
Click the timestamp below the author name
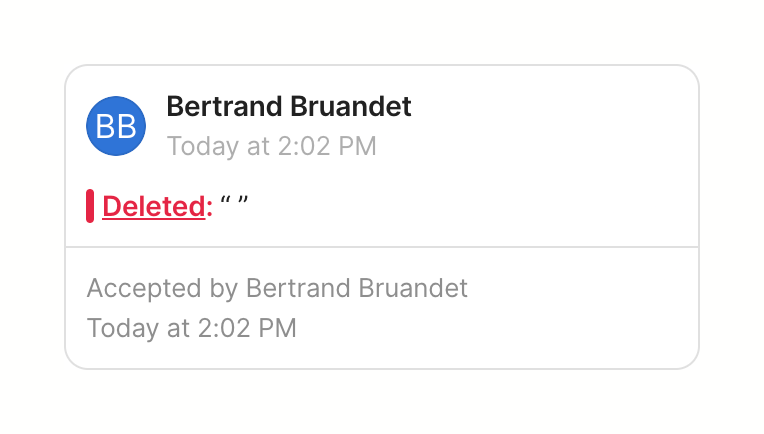pos(271,146)
